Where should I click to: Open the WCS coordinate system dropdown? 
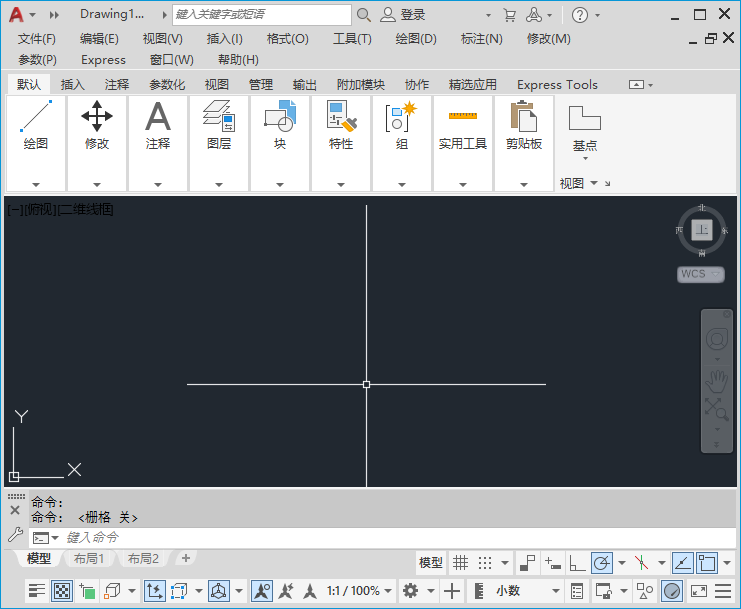(700, 274)
